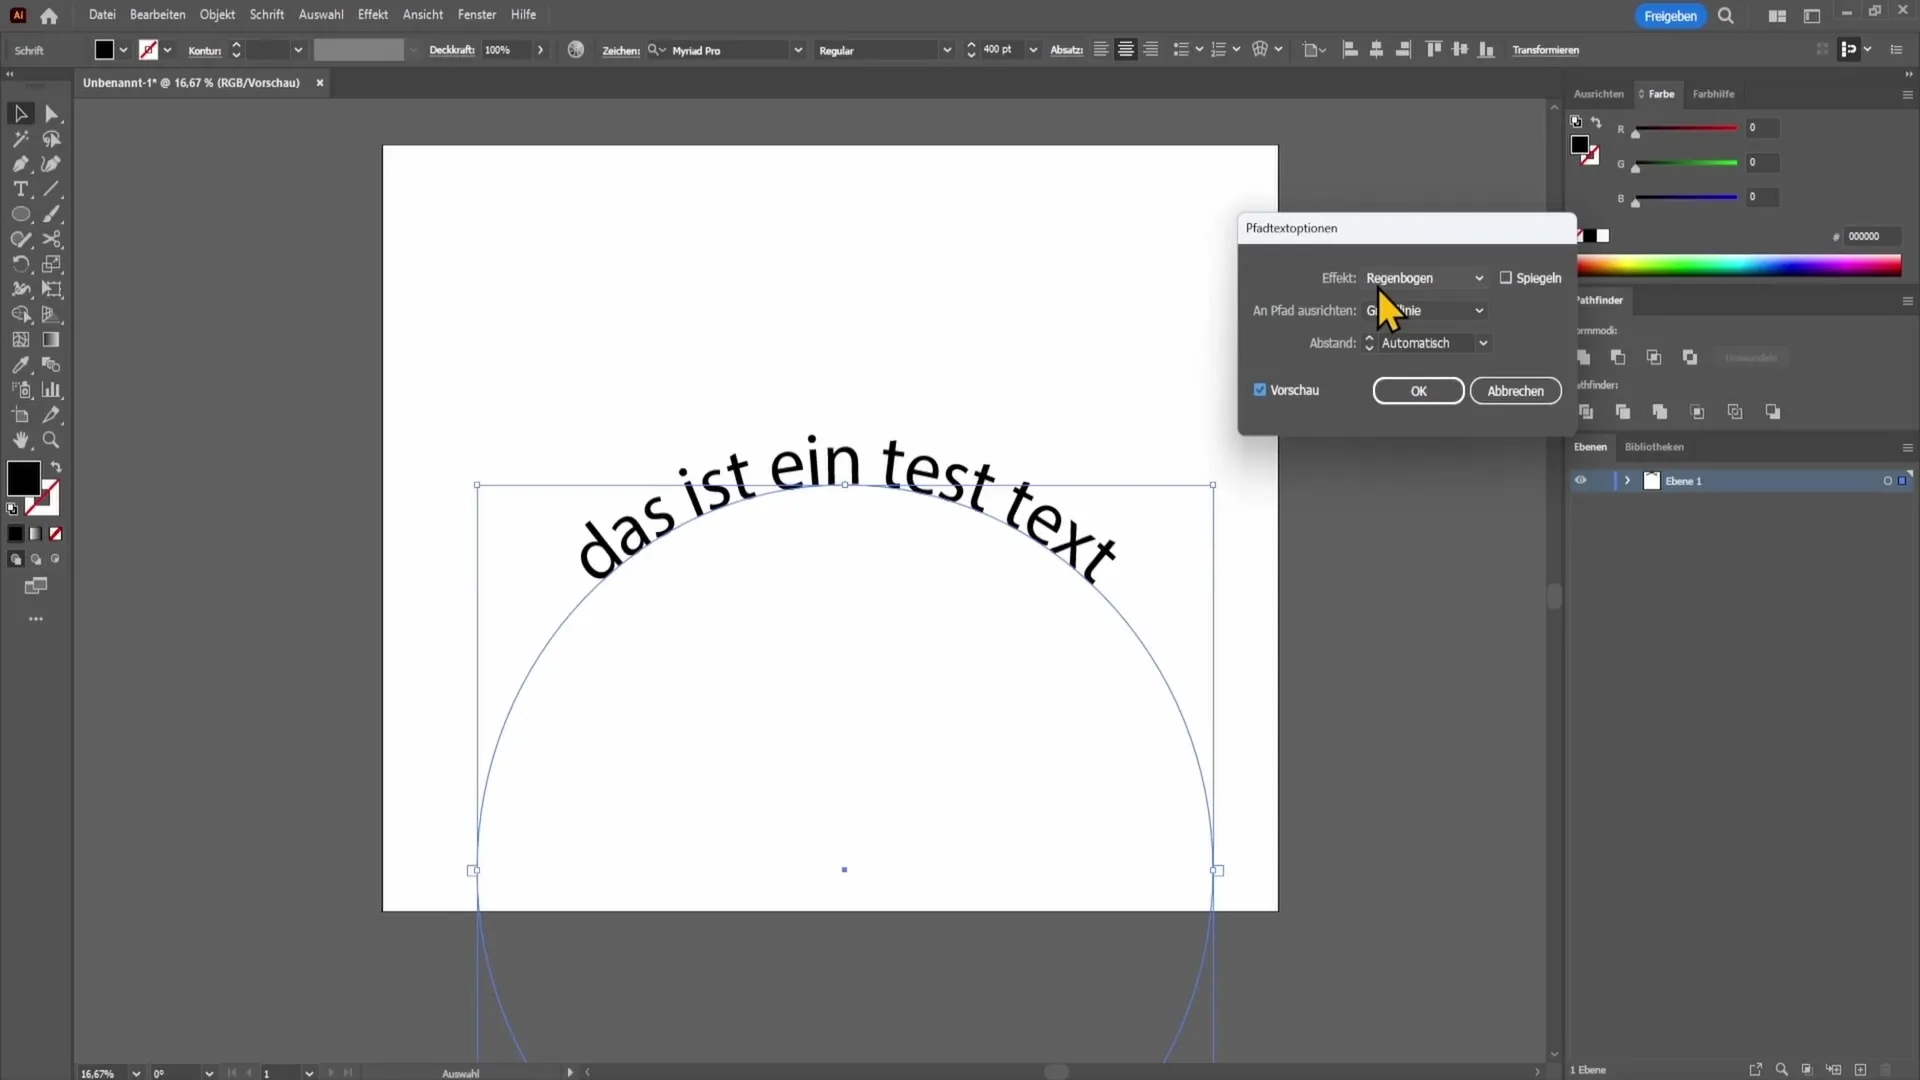
Task: Swap fill and stroke arrows in toolbar
Action: (x=56, y=467)
